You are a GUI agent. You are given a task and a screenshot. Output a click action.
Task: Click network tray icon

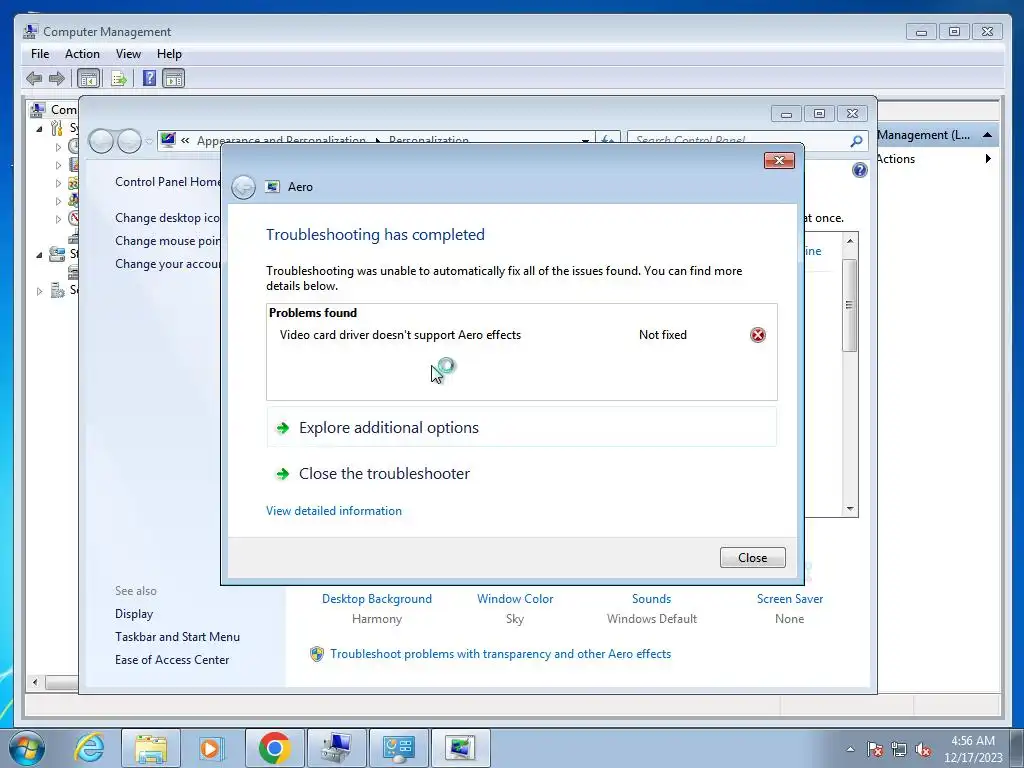(x=899, y=749)
